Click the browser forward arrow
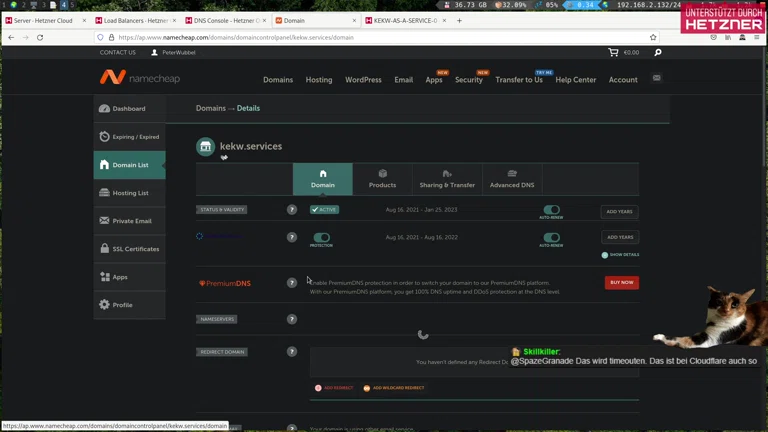This screenshot has height=432, width=768. coord(25,37)
